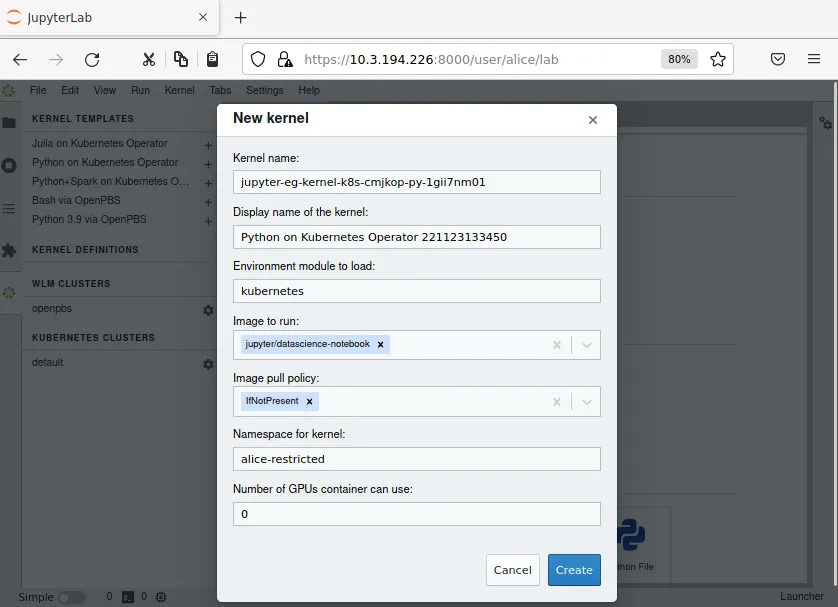Open settings gear for openpbs cluster
The image size is (838, 607).
(x=208, y=310)
